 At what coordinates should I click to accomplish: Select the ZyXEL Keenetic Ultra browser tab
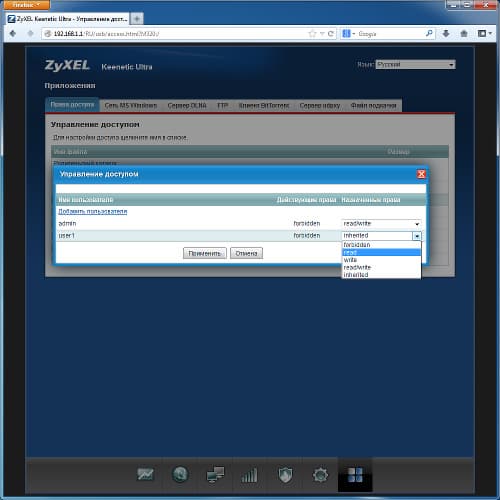pos(68,19)
